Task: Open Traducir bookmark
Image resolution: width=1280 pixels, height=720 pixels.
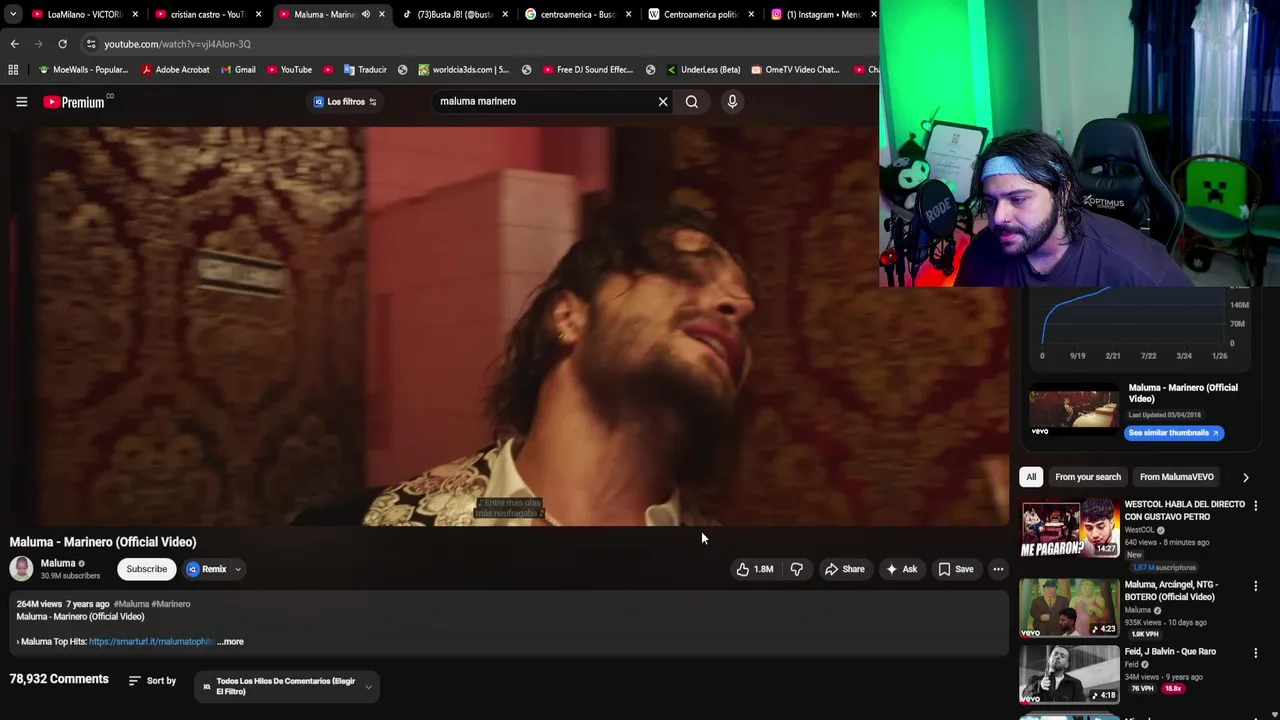Action: click(x=365, y=70)
